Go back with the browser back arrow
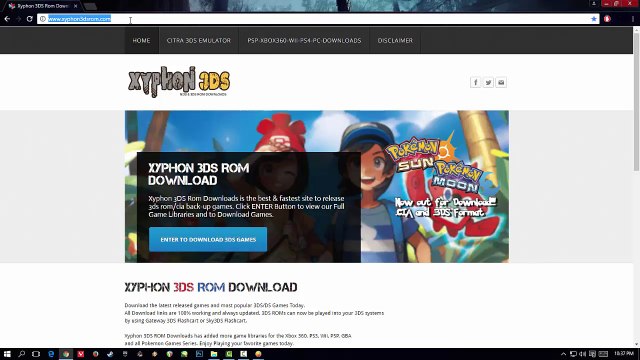Screen dimensions: 640x360 (x=7, y=19)
